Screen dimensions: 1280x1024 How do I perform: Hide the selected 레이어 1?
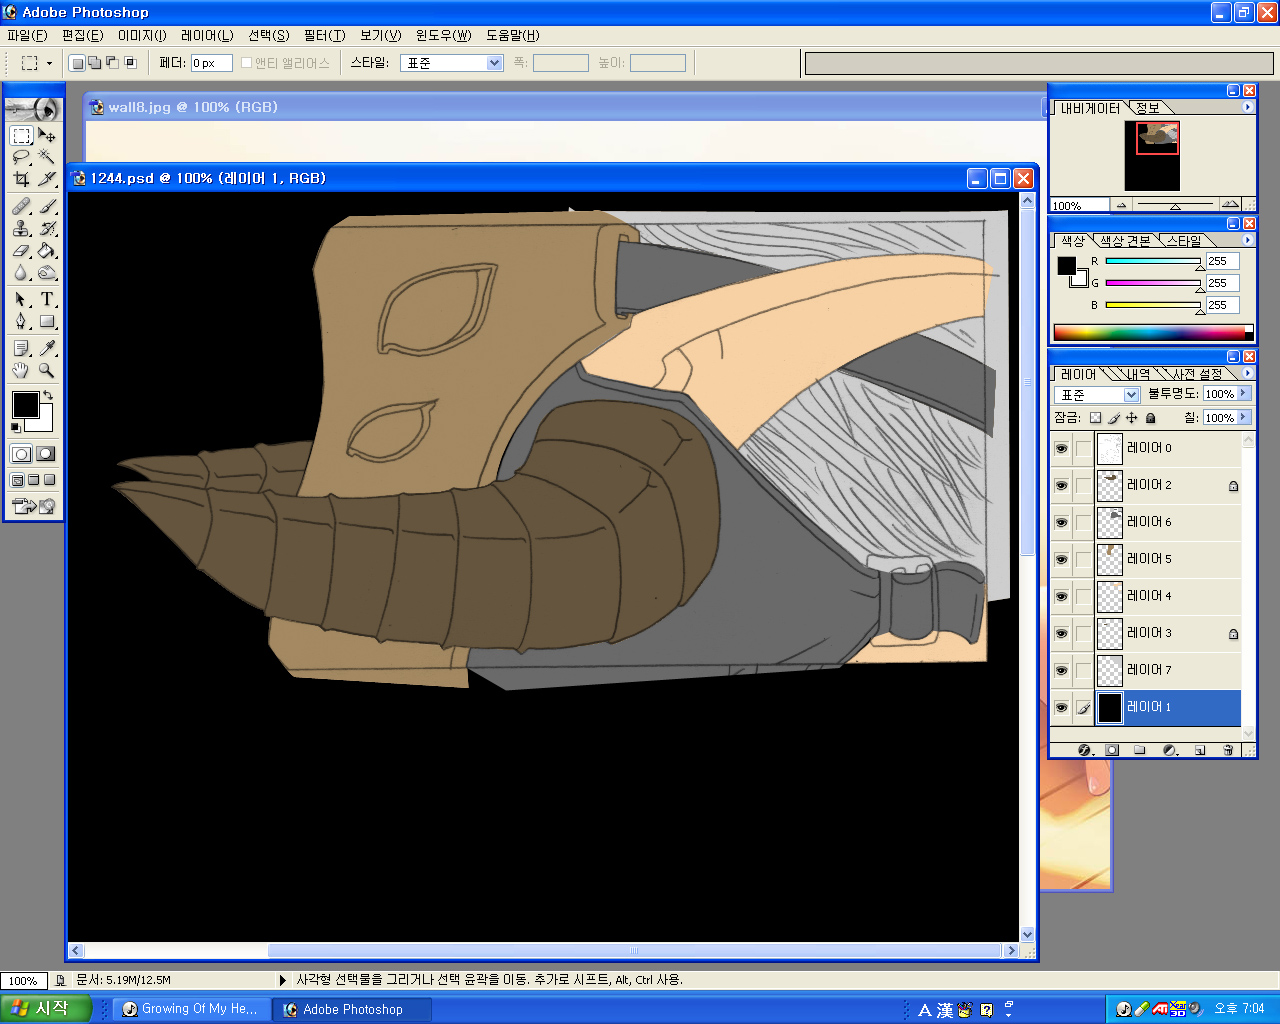(1061, 707)
